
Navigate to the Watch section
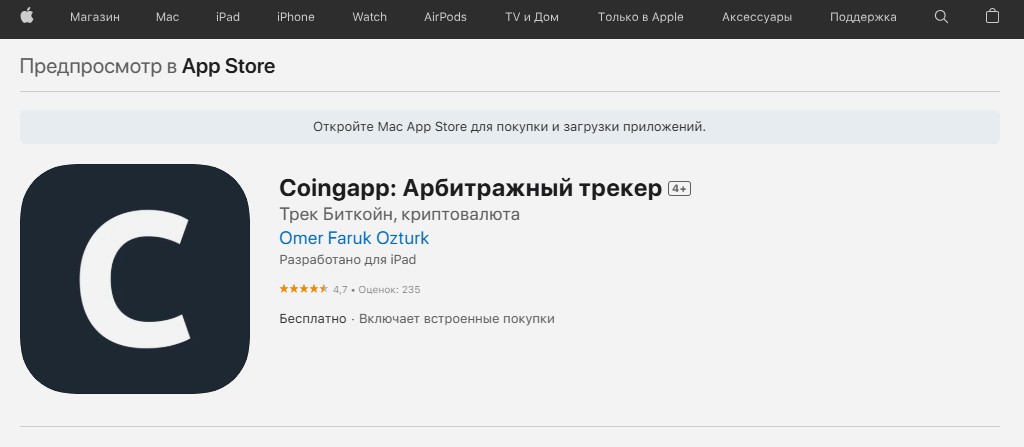[369, 17]
